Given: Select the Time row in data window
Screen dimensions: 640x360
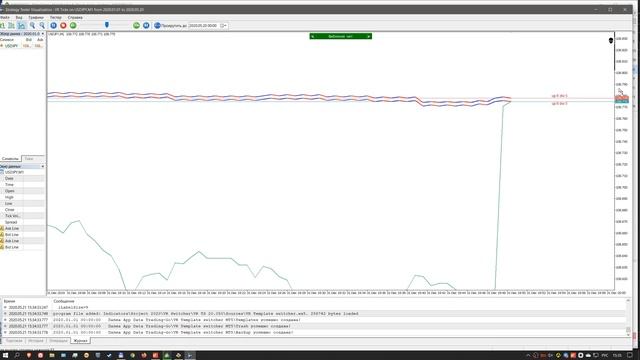Looking at the screenshot, I should (22, 185).
